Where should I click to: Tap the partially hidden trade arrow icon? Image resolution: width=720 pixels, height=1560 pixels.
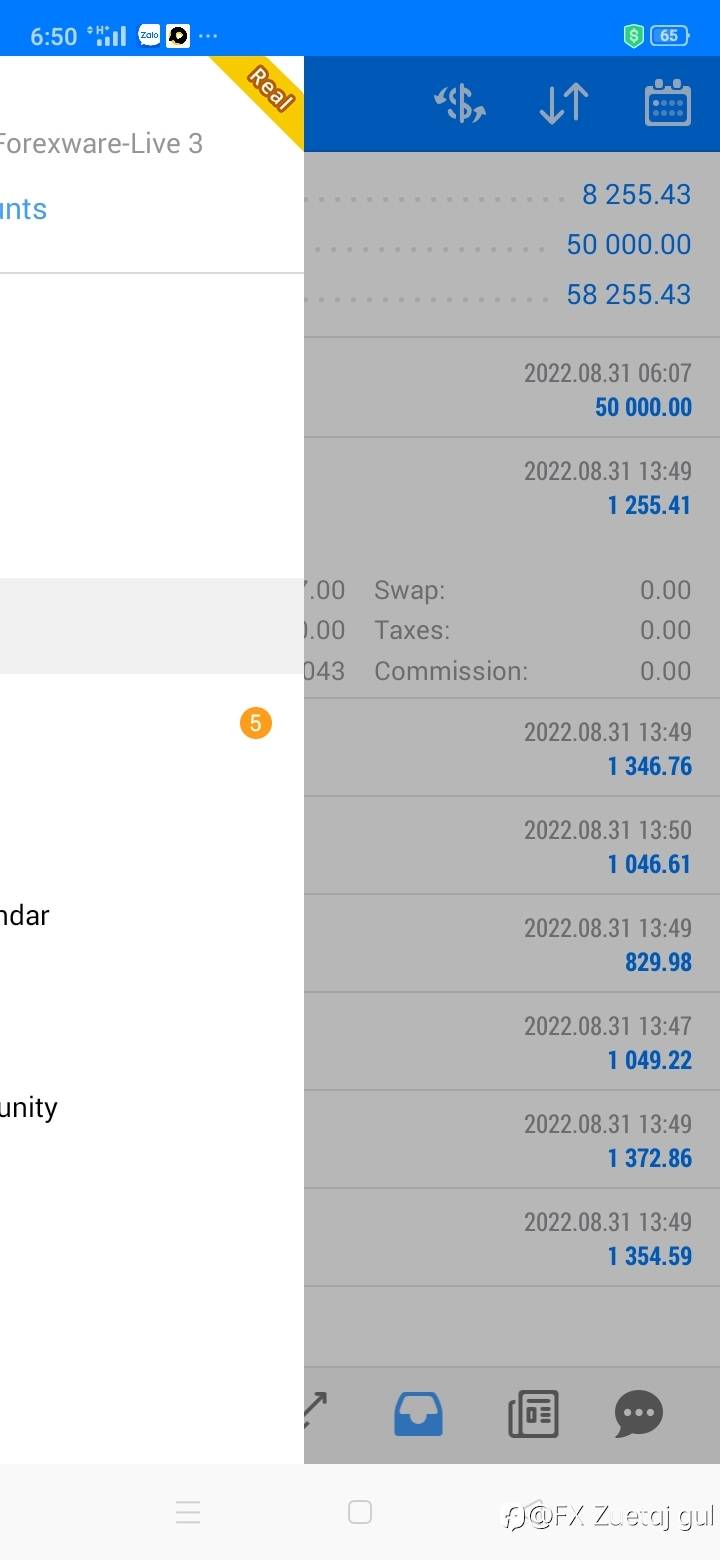314,1410
